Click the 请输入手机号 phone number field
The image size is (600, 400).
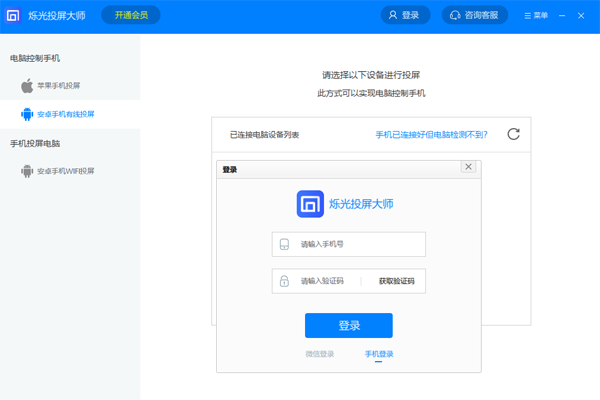click(x=349, y=244)
